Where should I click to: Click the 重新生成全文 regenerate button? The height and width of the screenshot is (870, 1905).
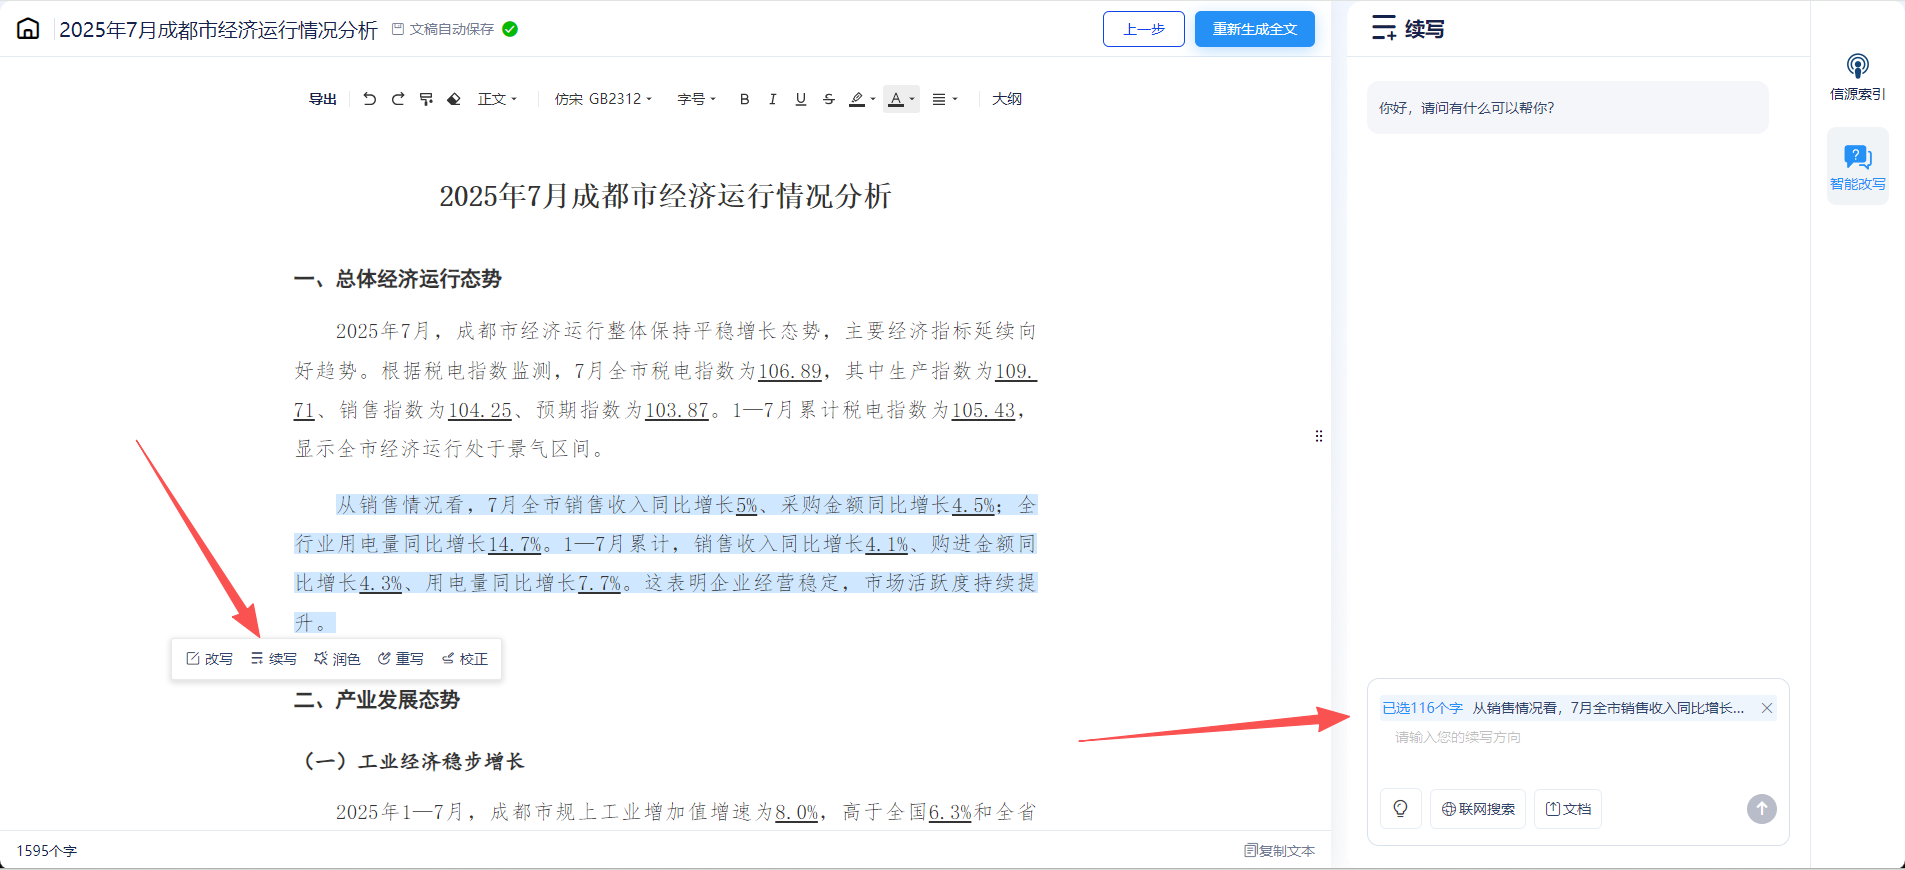pos(1255,29)
